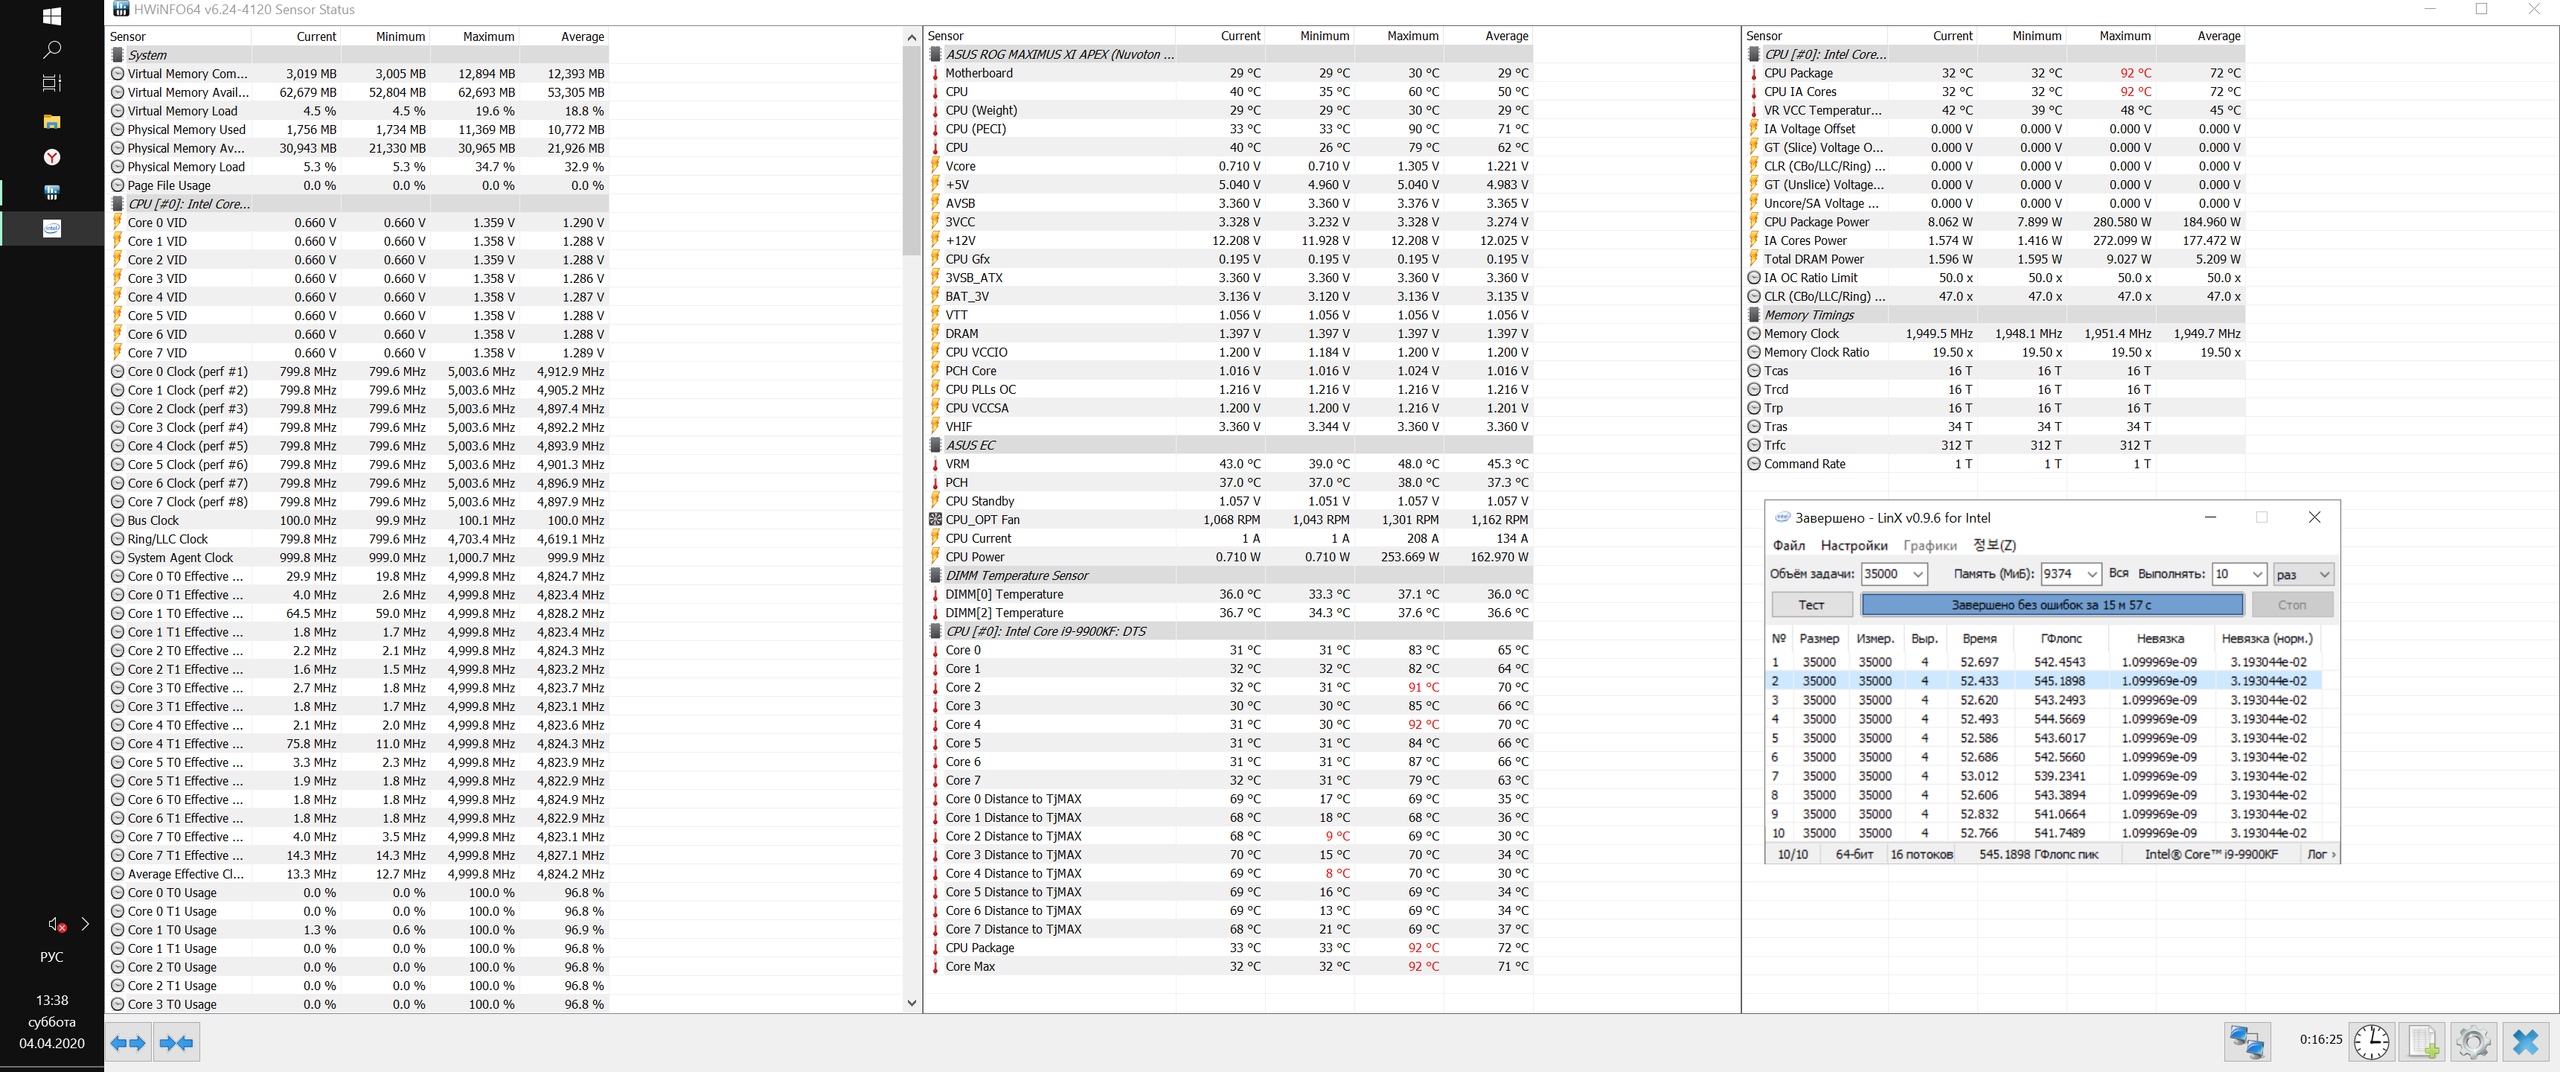Click the 545.1898 ГФлопс пик status entry
Screen dimensions: 2560x1072
pos(2038,854)
